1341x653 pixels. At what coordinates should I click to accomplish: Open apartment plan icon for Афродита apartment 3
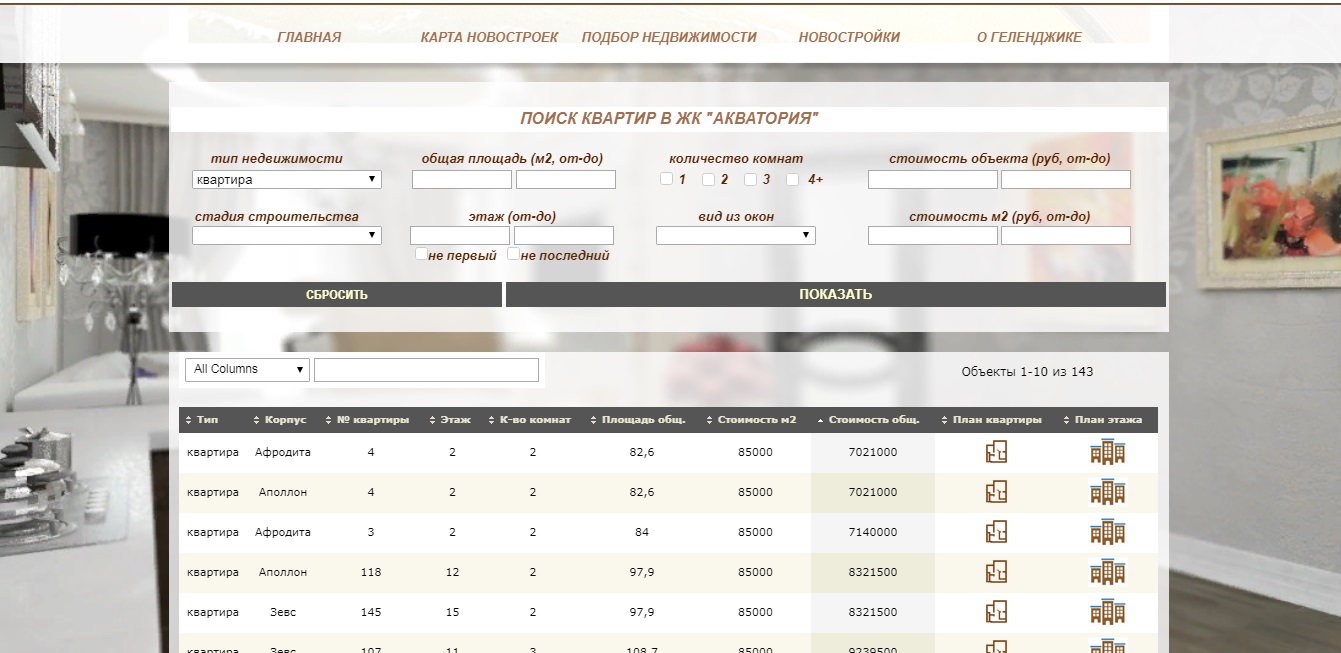[x=996, y=532]
